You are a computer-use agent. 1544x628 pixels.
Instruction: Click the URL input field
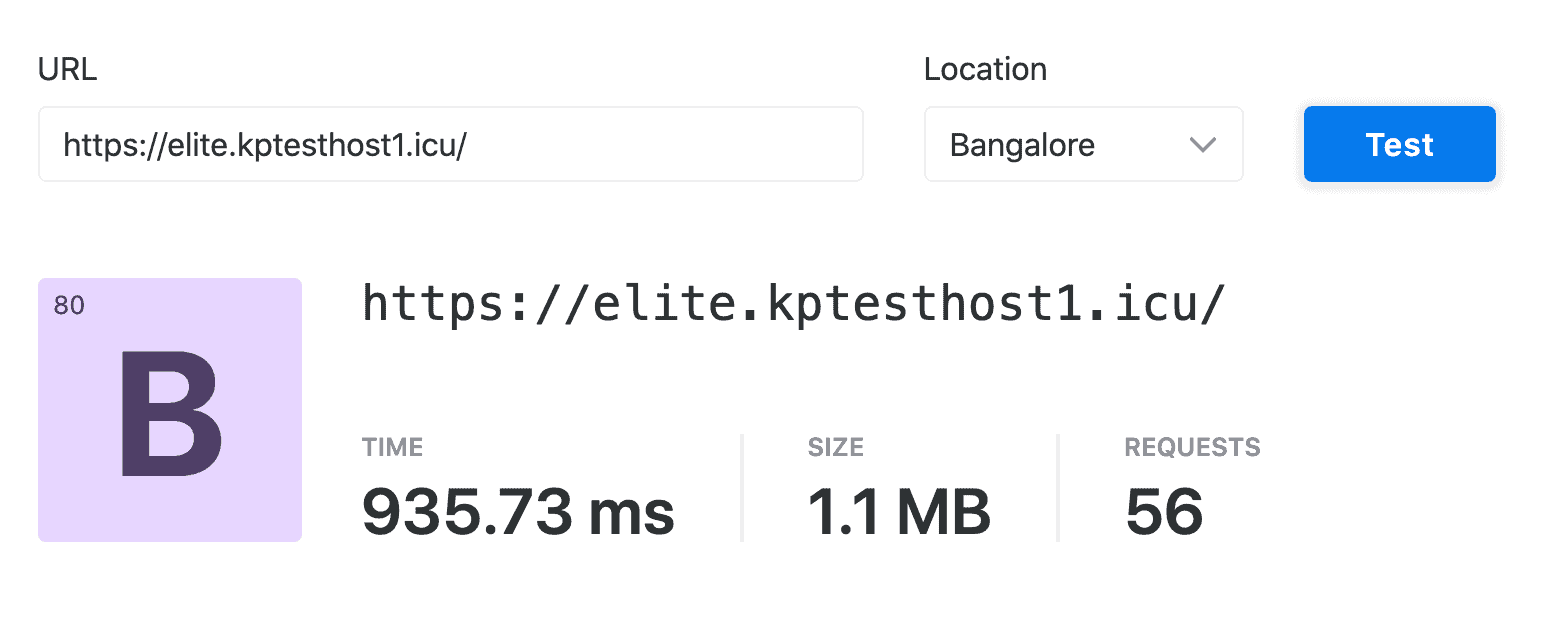pyautogui.click(x=450, y=145)
